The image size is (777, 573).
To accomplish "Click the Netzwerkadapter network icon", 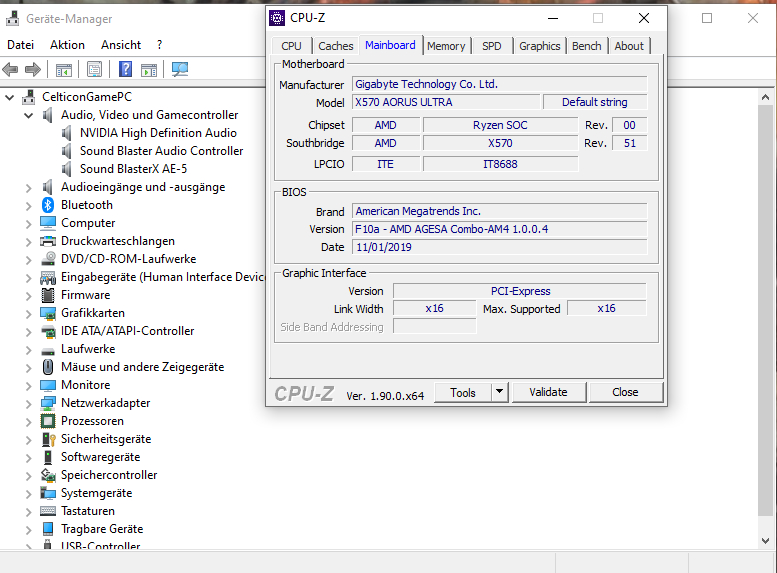I will click(48, 403).
